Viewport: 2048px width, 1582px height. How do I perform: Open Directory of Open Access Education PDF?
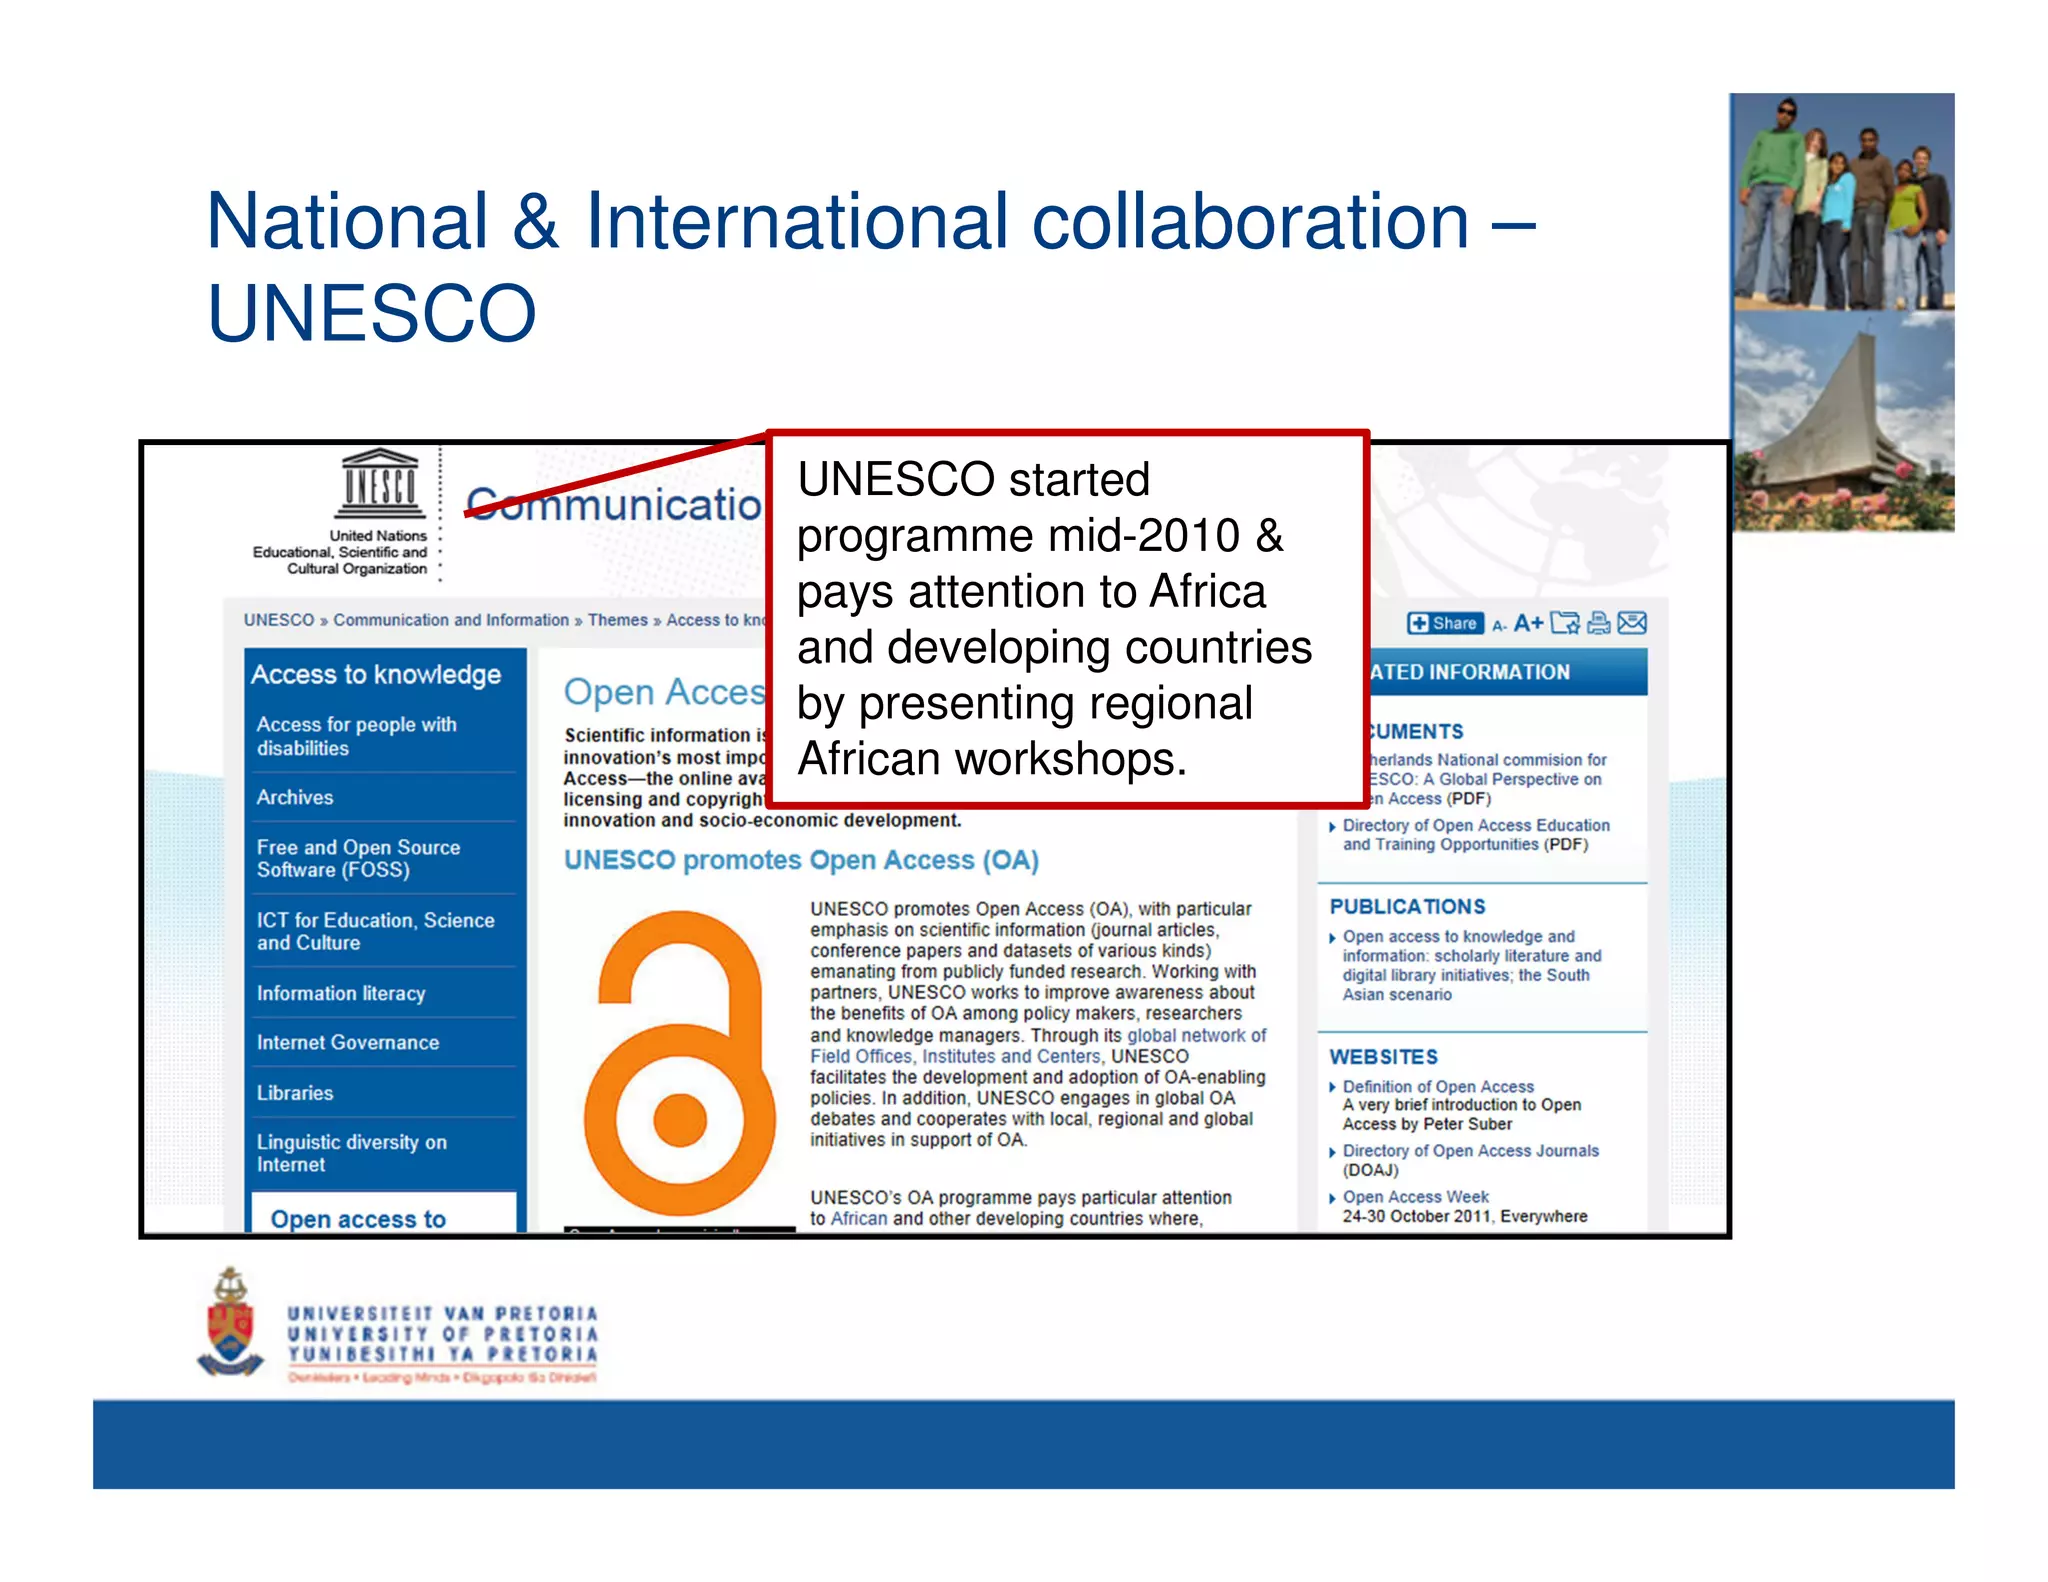point(1476,835)
